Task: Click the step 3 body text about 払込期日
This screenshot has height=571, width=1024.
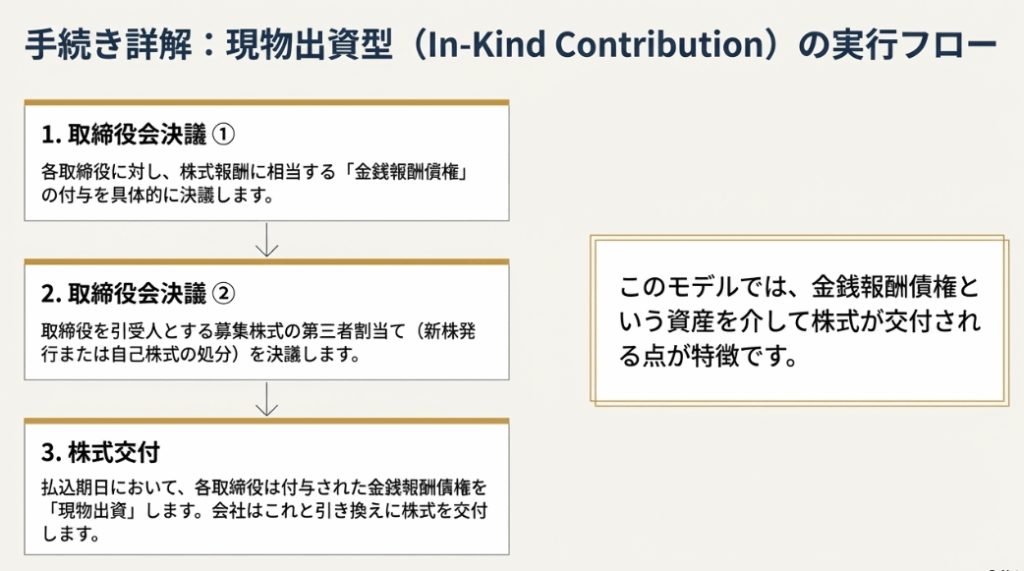Action: [264, 511]
